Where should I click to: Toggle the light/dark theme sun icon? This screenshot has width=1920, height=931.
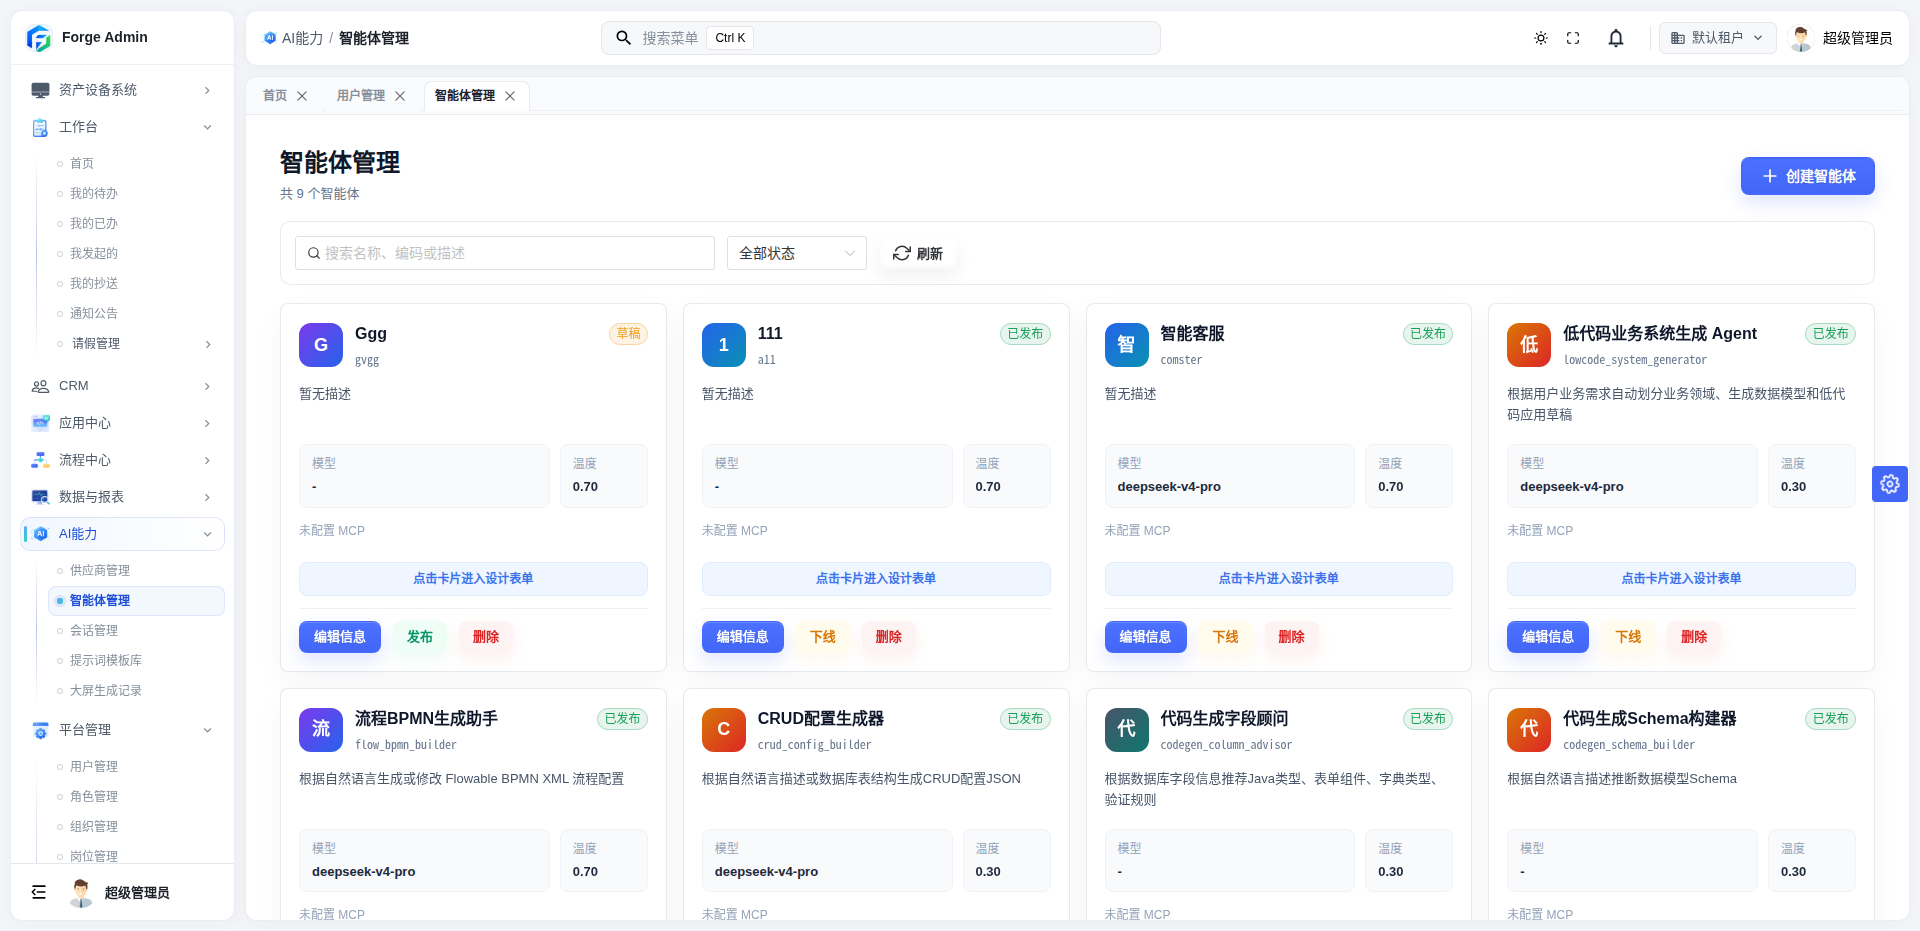coord(1541,38)
